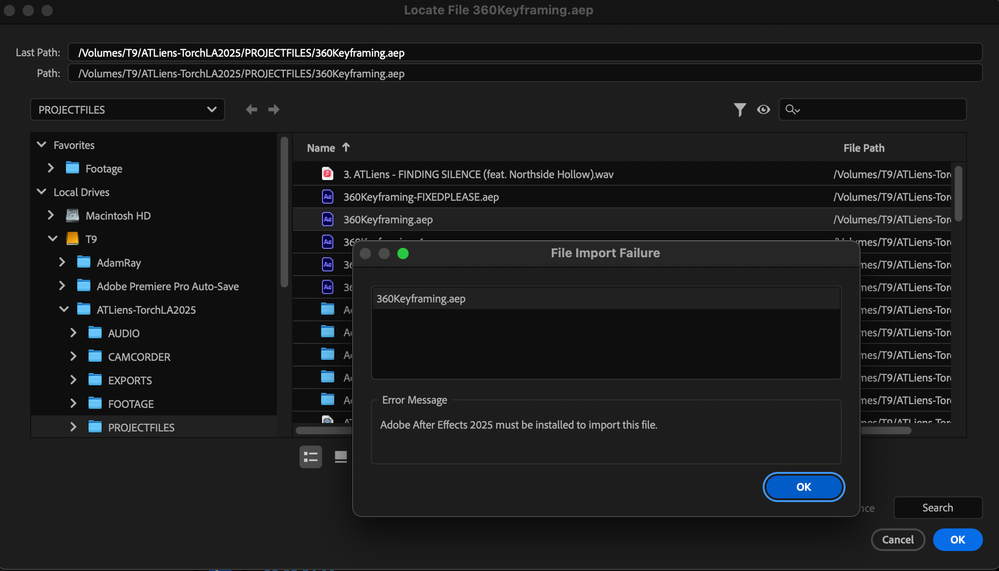
Task: Click the ATLiens-TorchLA2025 folder icon
Action: (x=83, y=310)
